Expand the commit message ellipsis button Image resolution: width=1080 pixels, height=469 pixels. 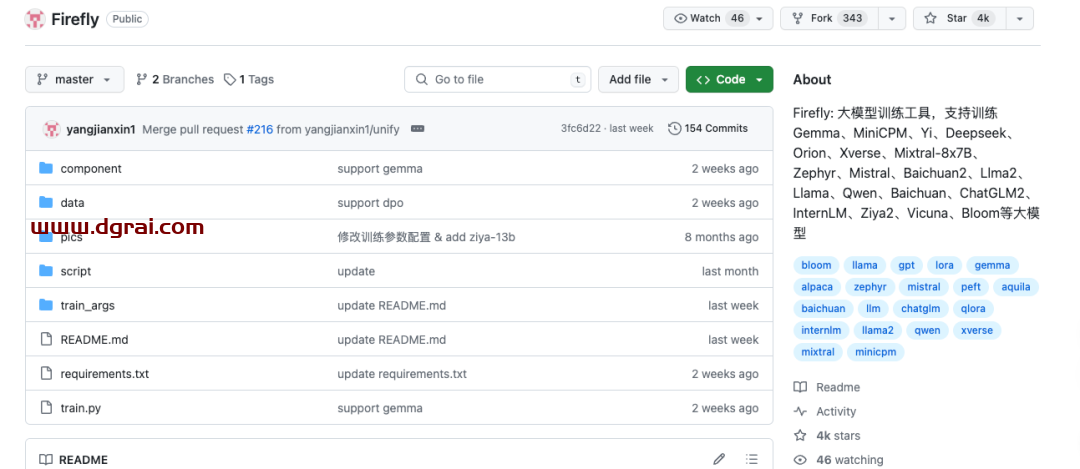417,129
